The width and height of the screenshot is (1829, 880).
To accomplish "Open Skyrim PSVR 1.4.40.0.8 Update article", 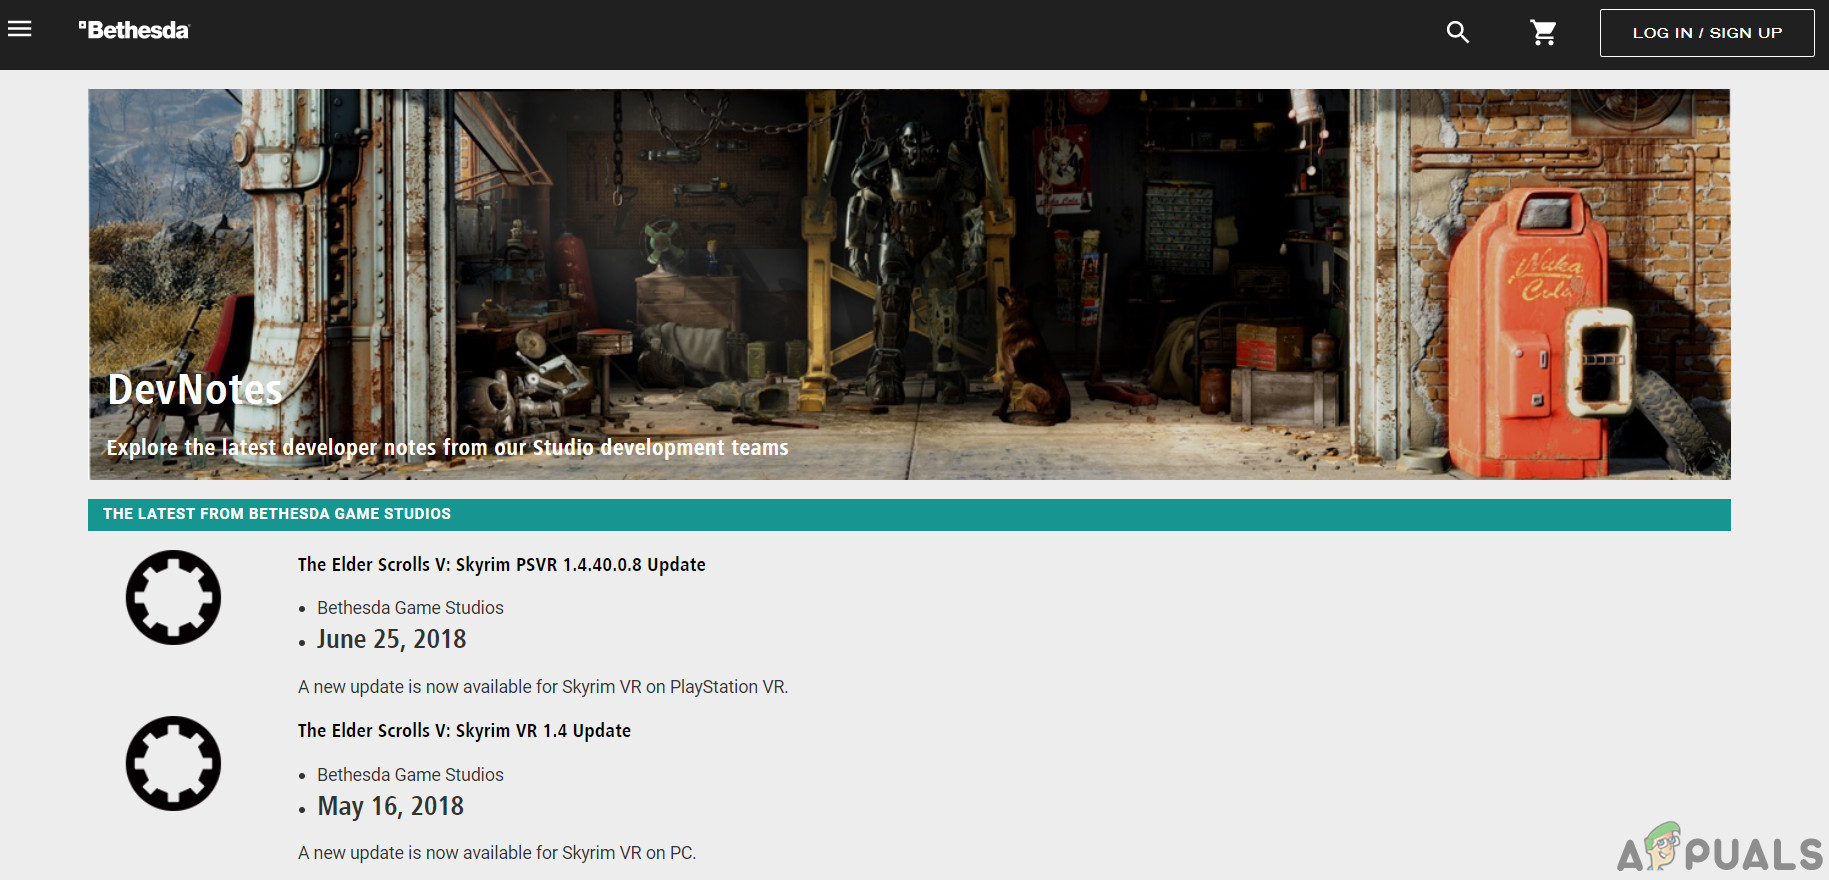I will (501, 564).
